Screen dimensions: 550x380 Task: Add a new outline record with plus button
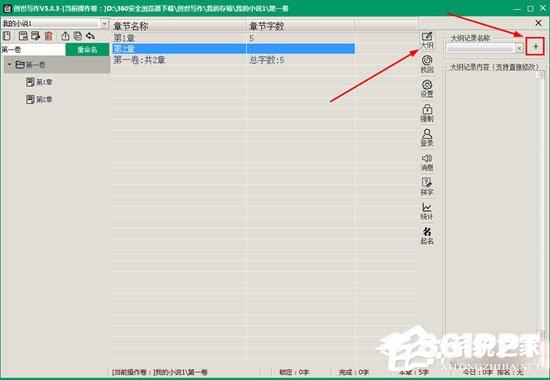(535, 47)
